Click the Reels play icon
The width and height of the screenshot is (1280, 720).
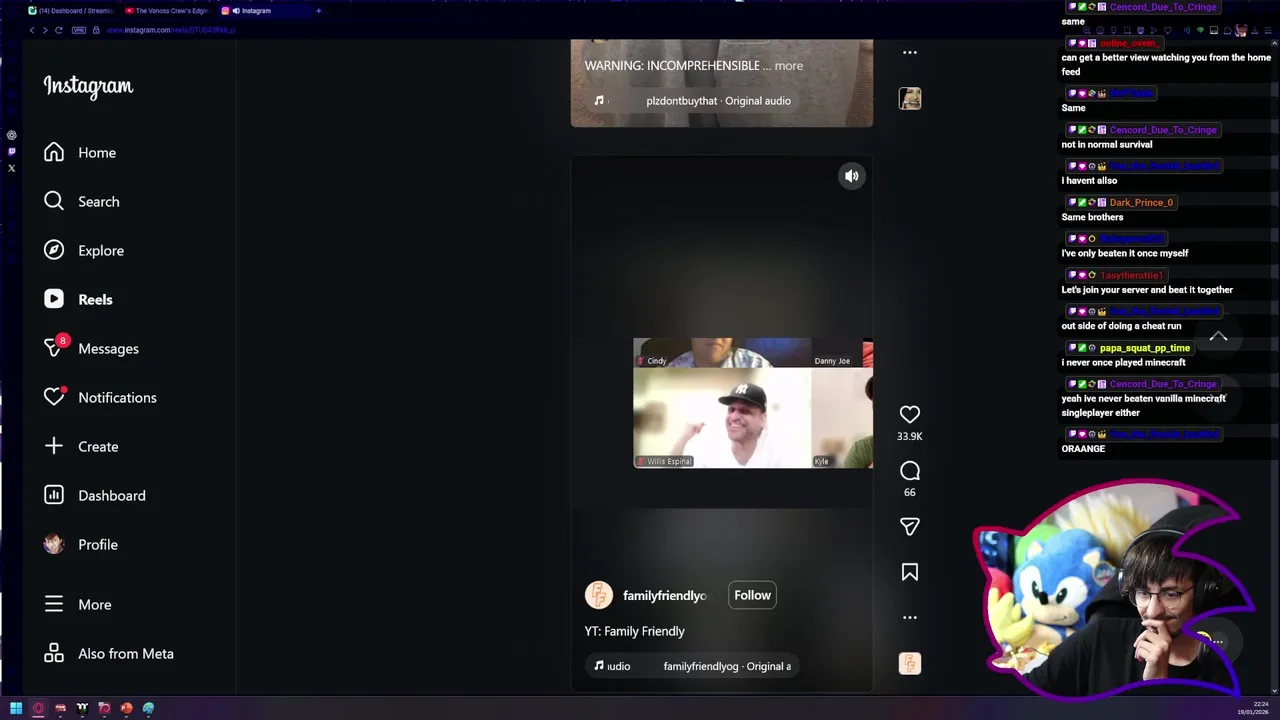54,300
